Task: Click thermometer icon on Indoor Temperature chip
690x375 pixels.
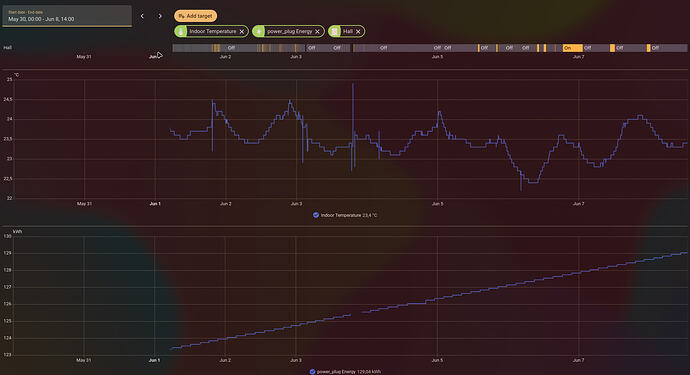Action: tap(181, 31)
